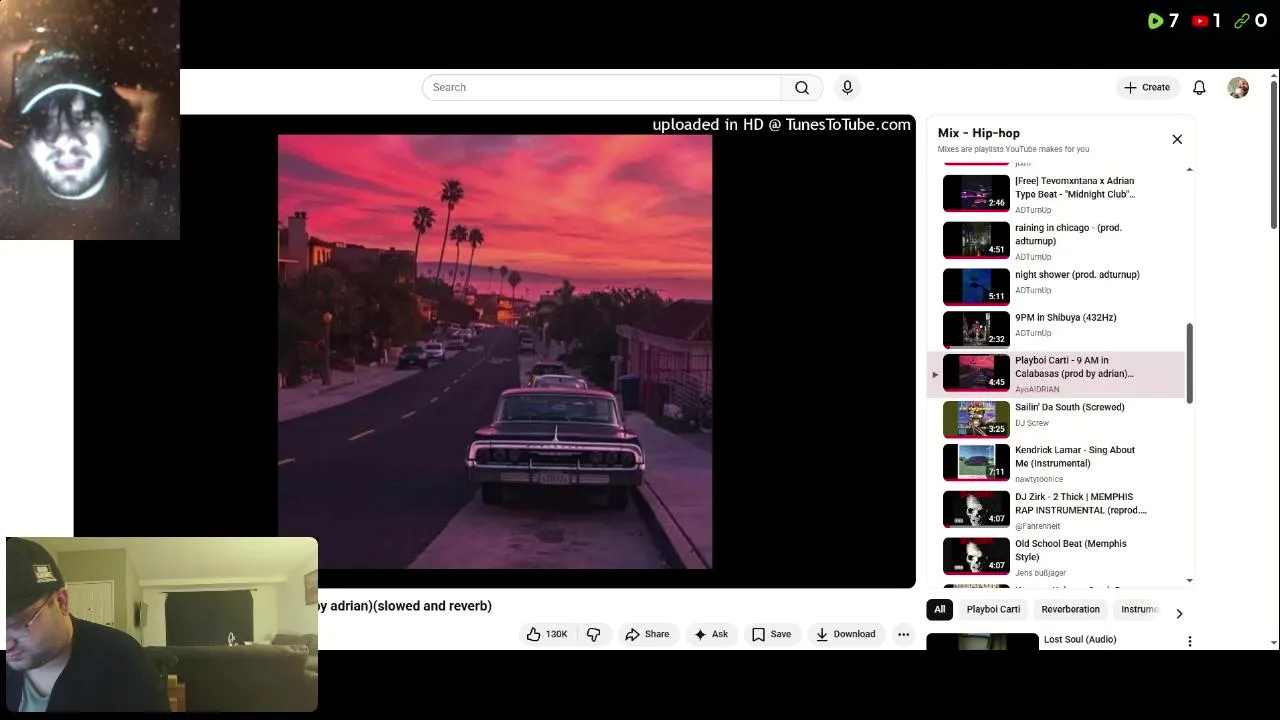This screenshot has height=720, width=1280.
Task: Click the Ask button
Action: tap(712, 634)
